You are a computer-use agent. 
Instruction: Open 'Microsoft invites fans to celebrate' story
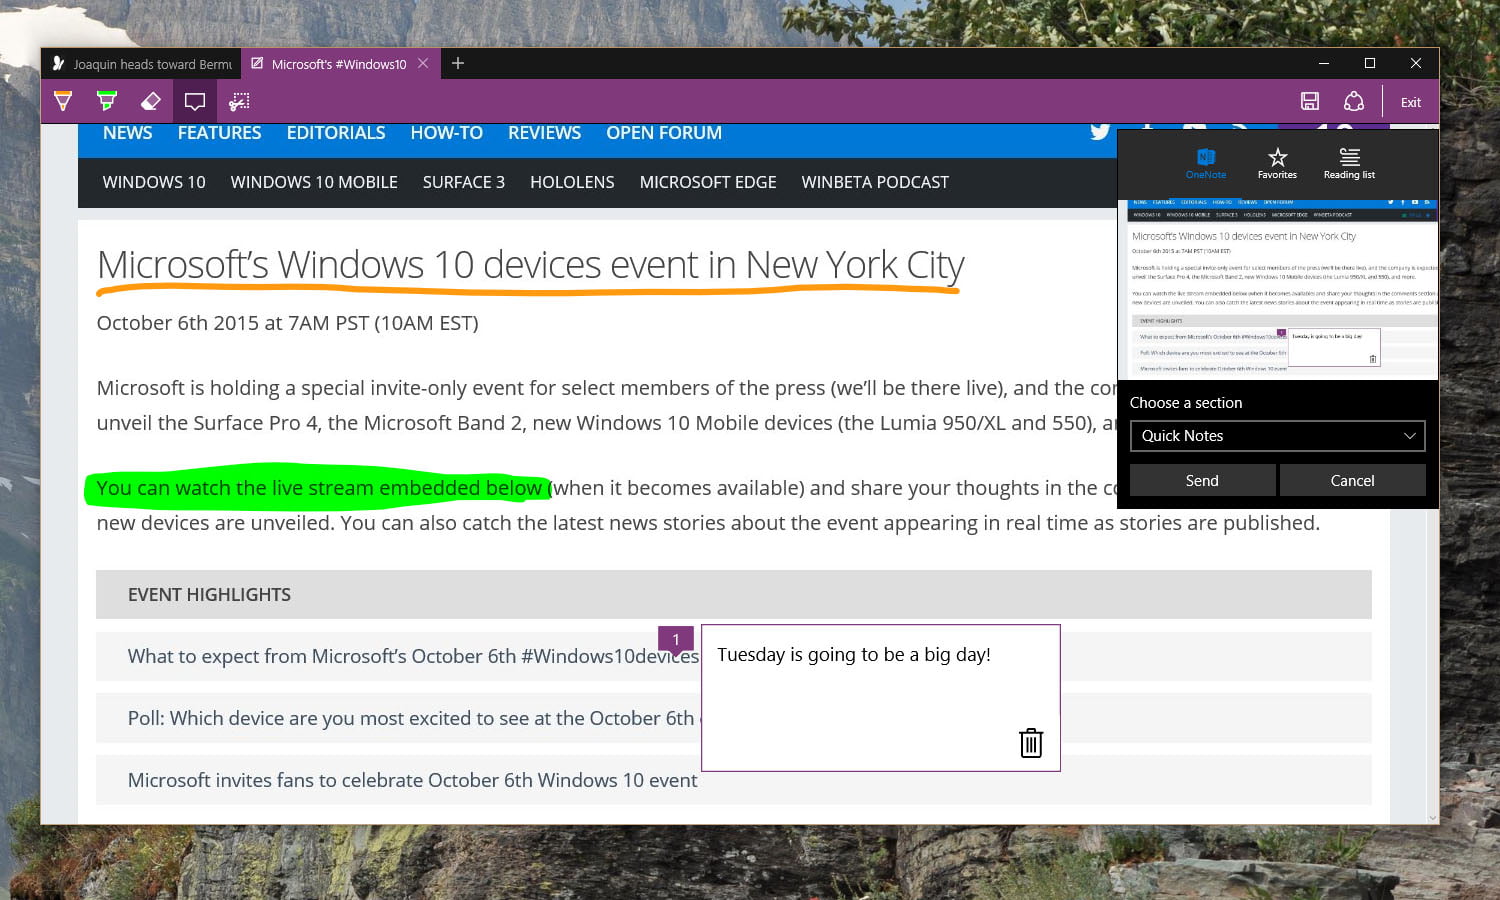point(412,780)
